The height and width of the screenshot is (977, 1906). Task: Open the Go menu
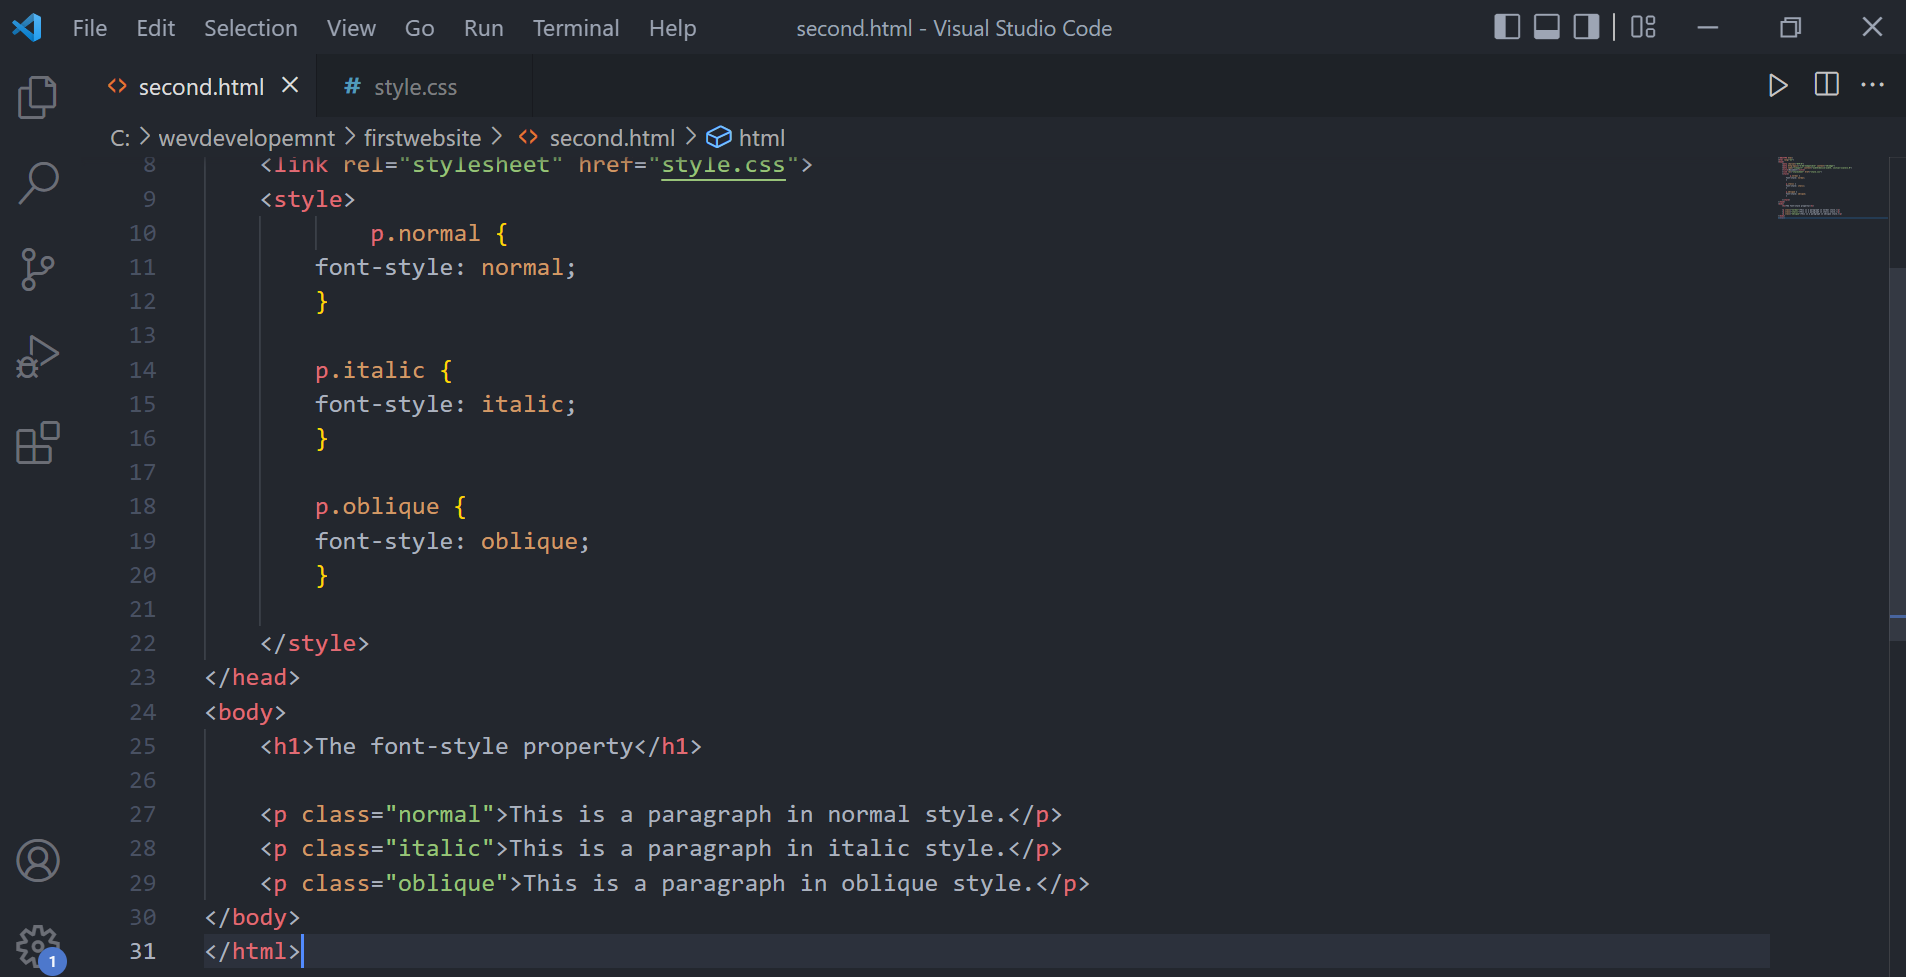pyautogui.click(x=420, y=28)
